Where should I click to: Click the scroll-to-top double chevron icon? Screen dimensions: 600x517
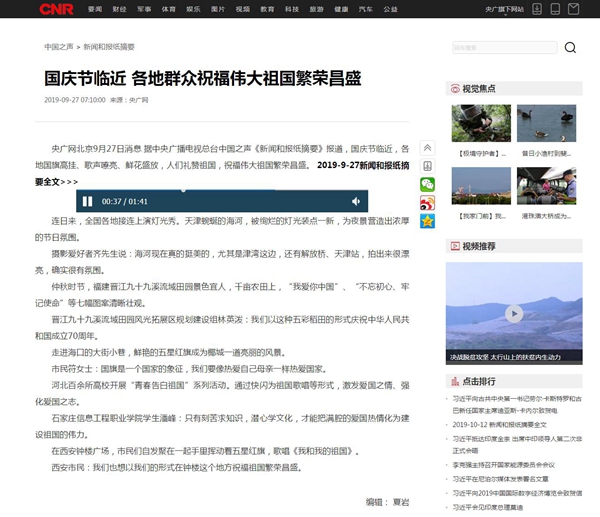(x=427, y=147)
